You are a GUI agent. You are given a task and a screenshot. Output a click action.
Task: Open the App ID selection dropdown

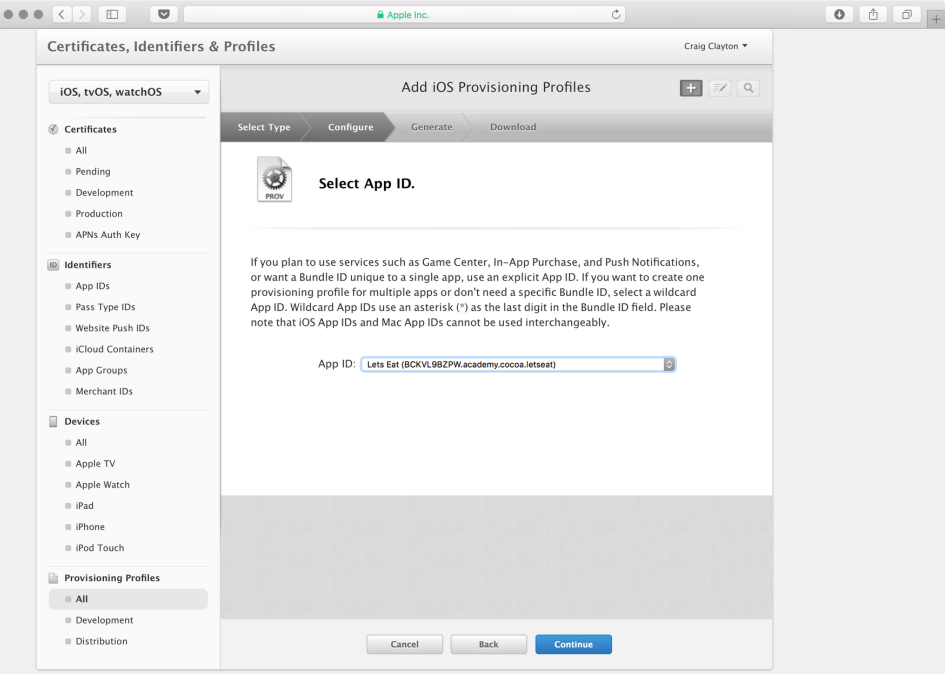pyautogui.click(x=518, y=364)
